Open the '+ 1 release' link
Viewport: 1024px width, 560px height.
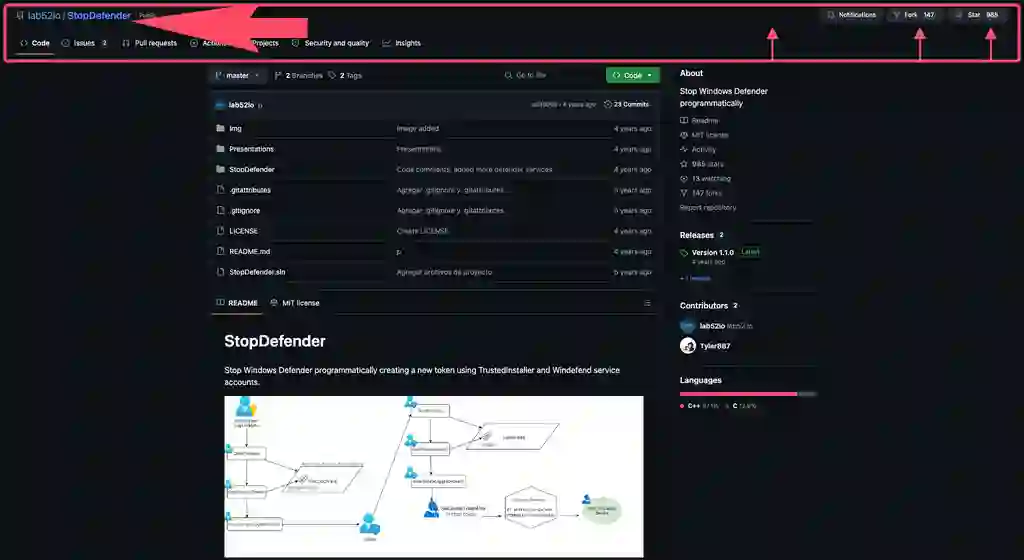click(x=695, y=279)
